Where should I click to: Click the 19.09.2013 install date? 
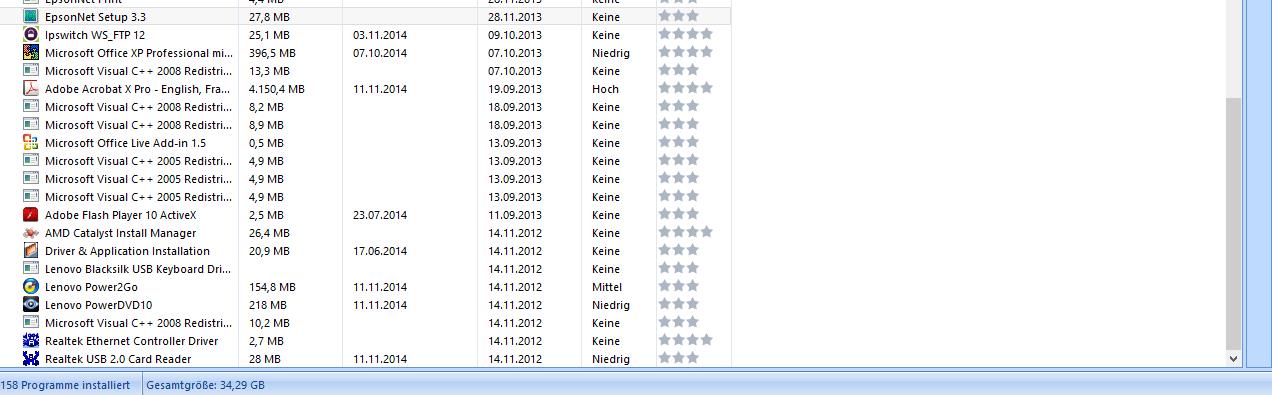coord(515,89)
